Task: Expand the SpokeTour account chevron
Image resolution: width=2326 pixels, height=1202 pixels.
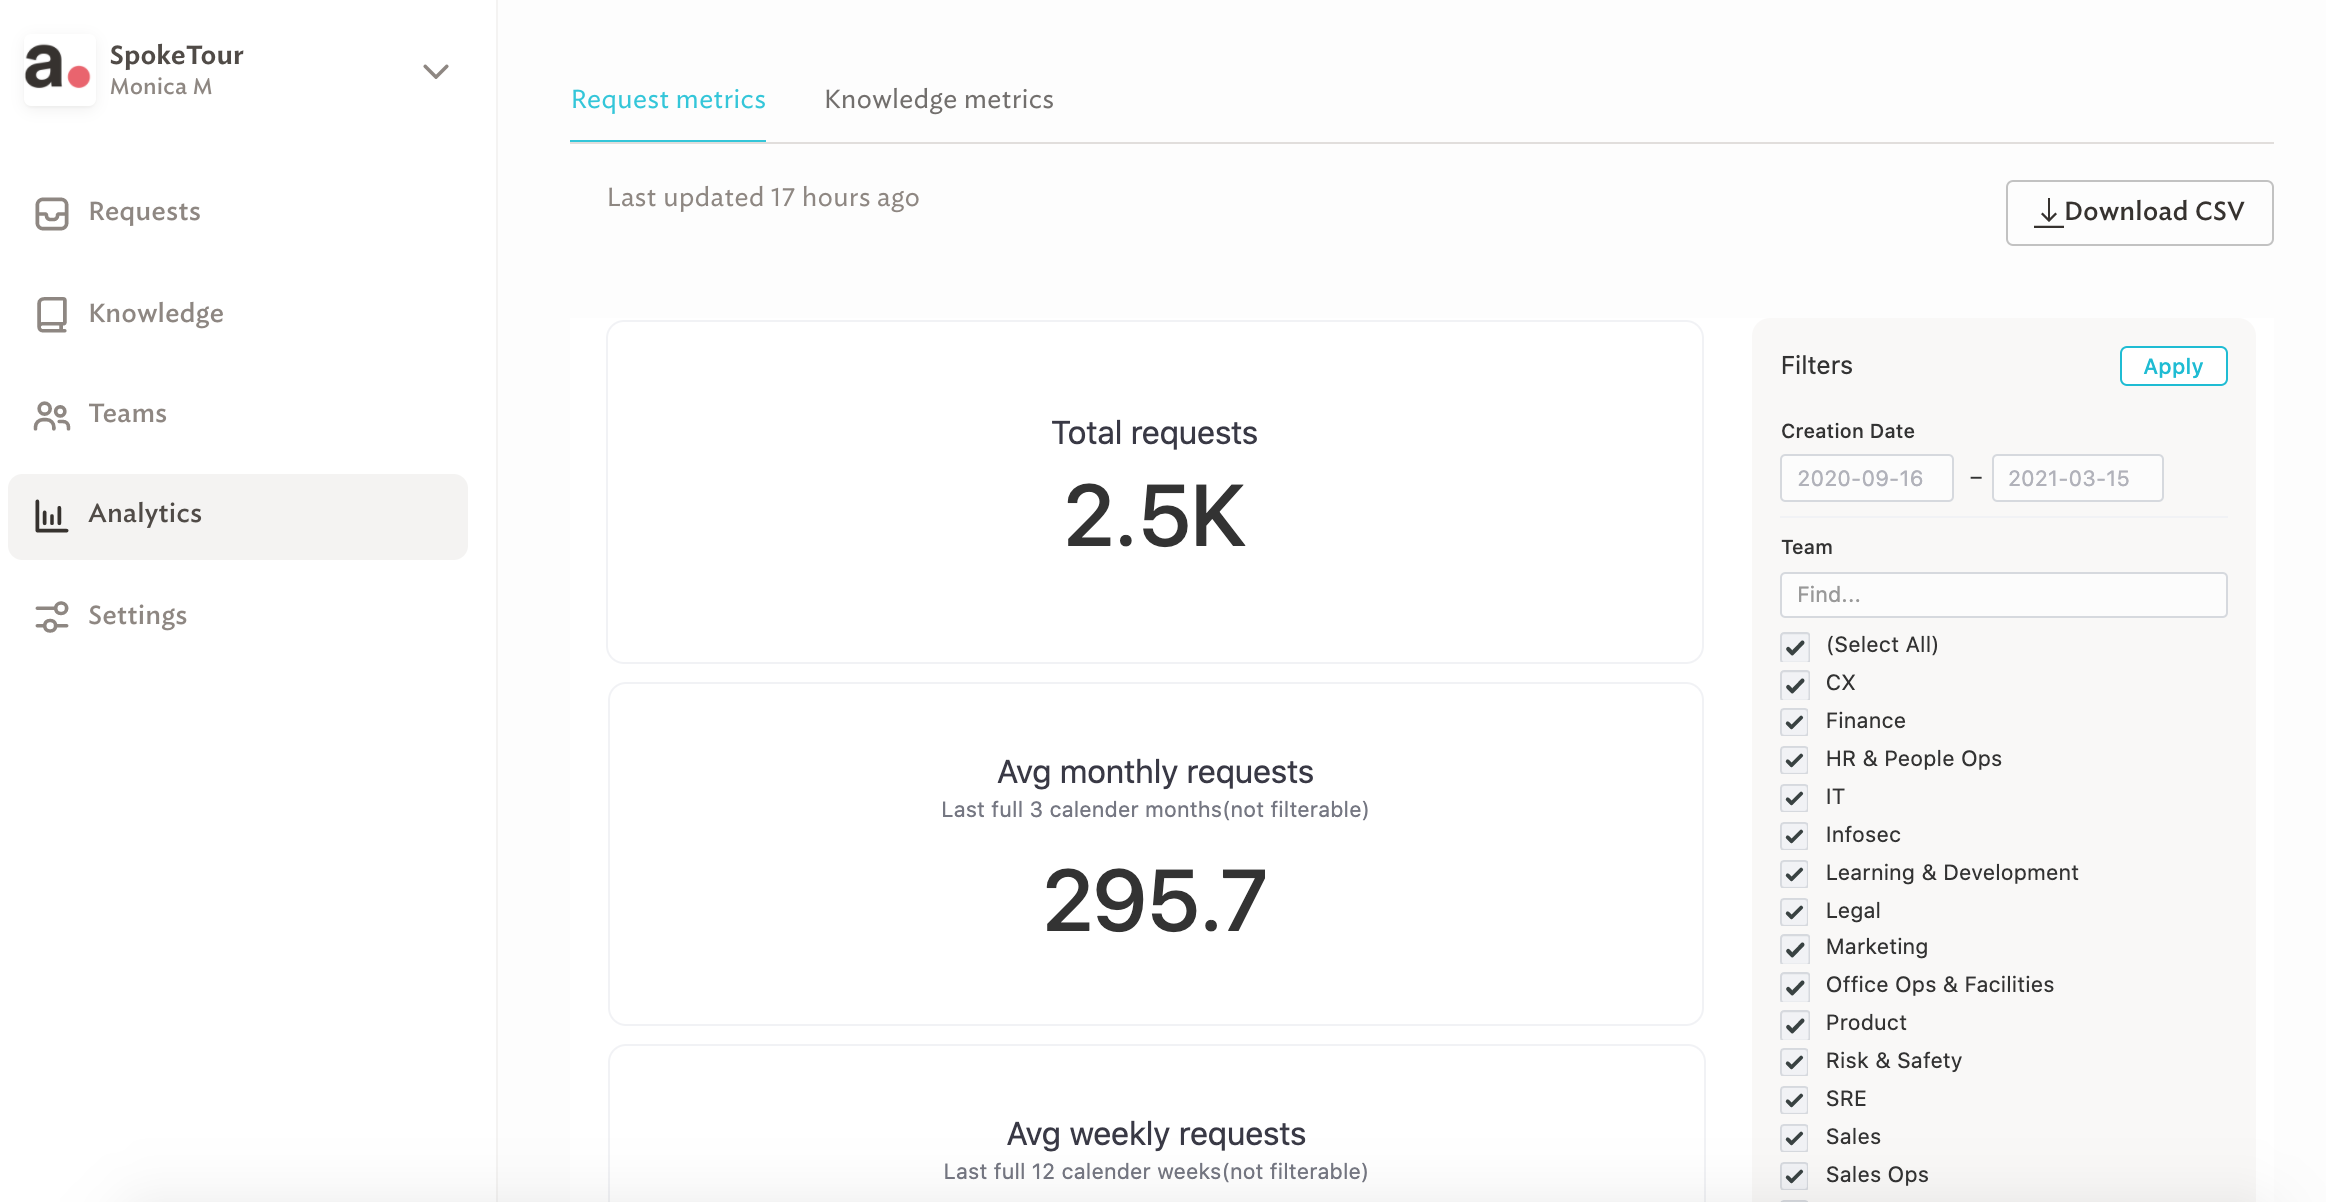Action: click(436, 71)
